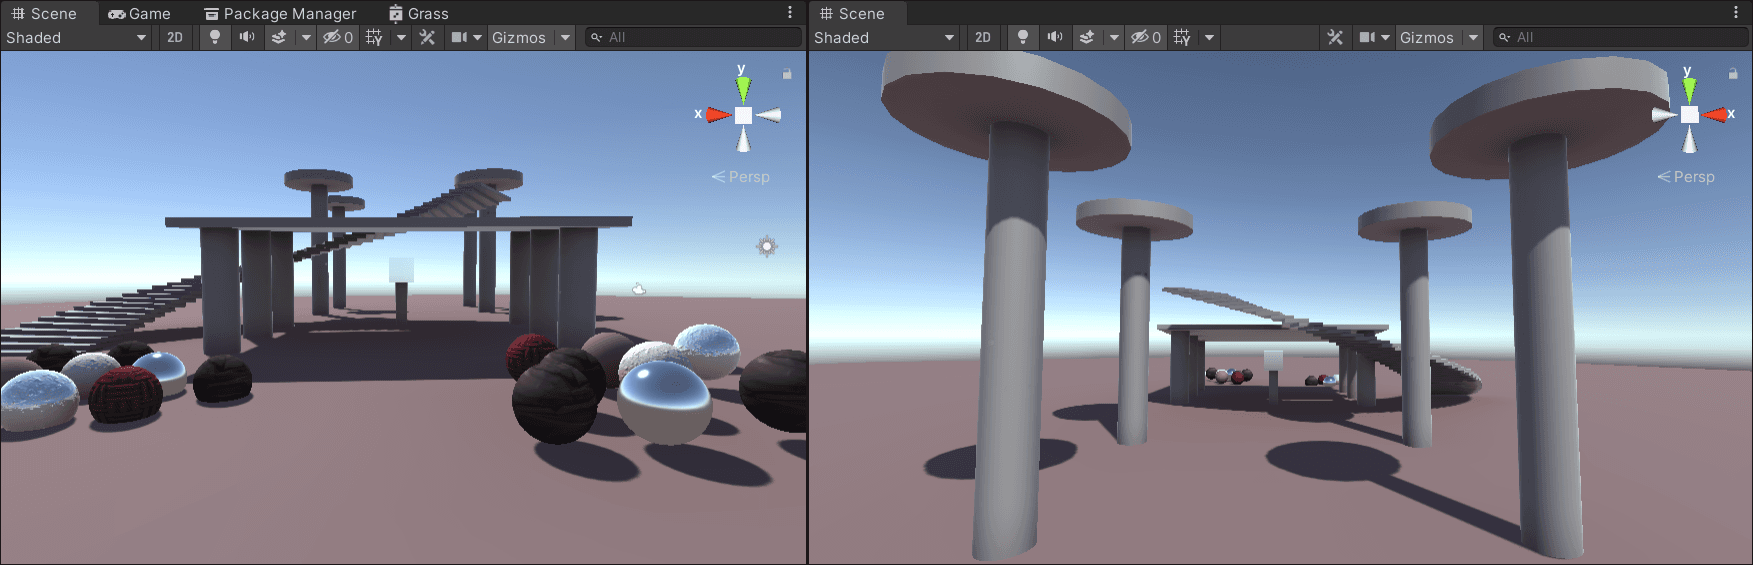Click center cube of left orientation gizmo
Viewport: 1753px width, 565px height.
(x=743, y=115)
